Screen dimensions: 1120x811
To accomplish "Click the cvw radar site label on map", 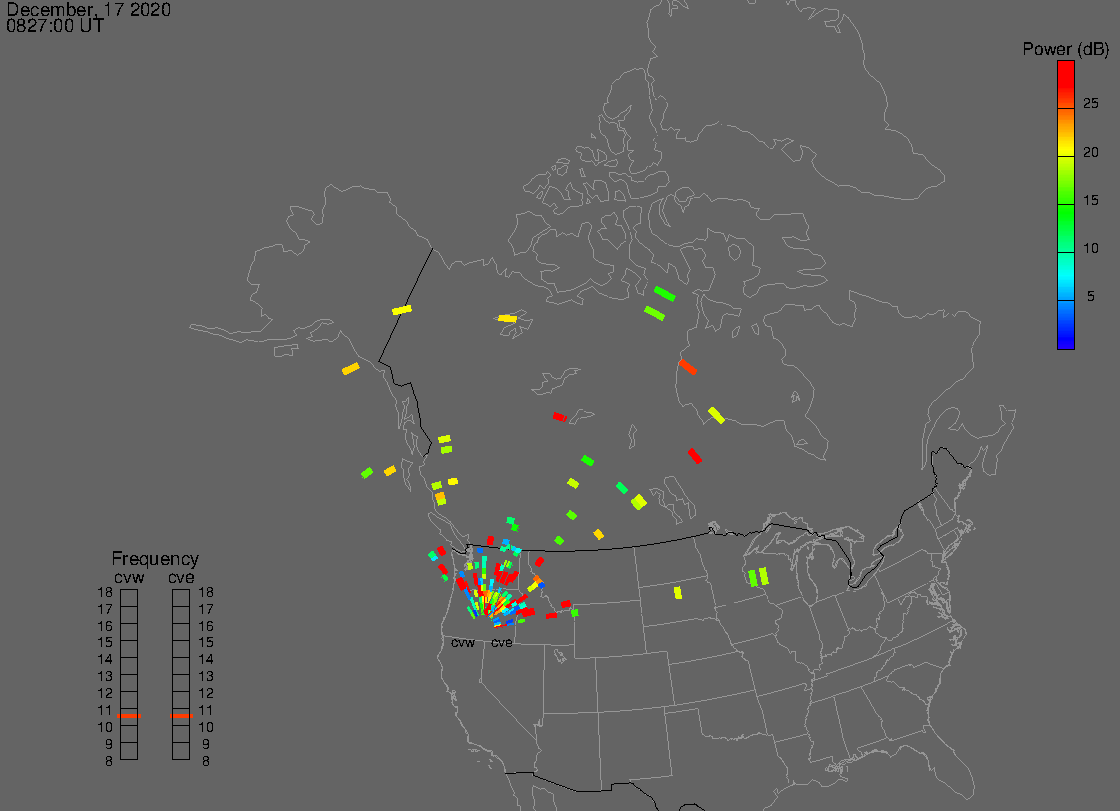I will click(x=463, y=643).
